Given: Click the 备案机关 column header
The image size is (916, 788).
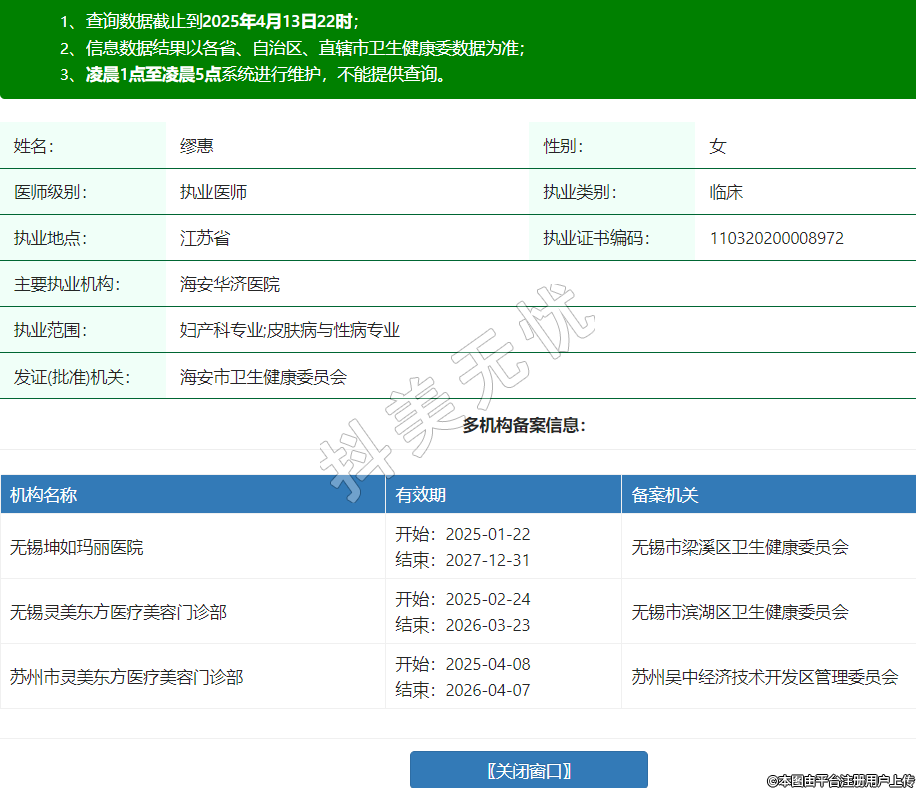Looking at the screenshot, I should 665,495.
